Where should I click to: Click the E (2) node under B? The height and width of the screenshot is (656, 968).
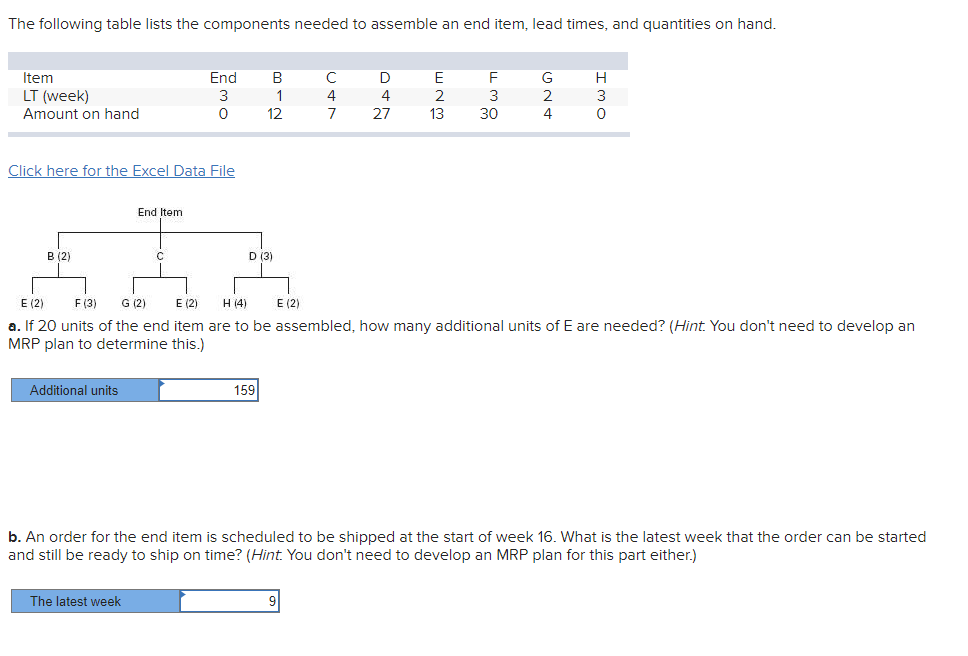[30, 303]
